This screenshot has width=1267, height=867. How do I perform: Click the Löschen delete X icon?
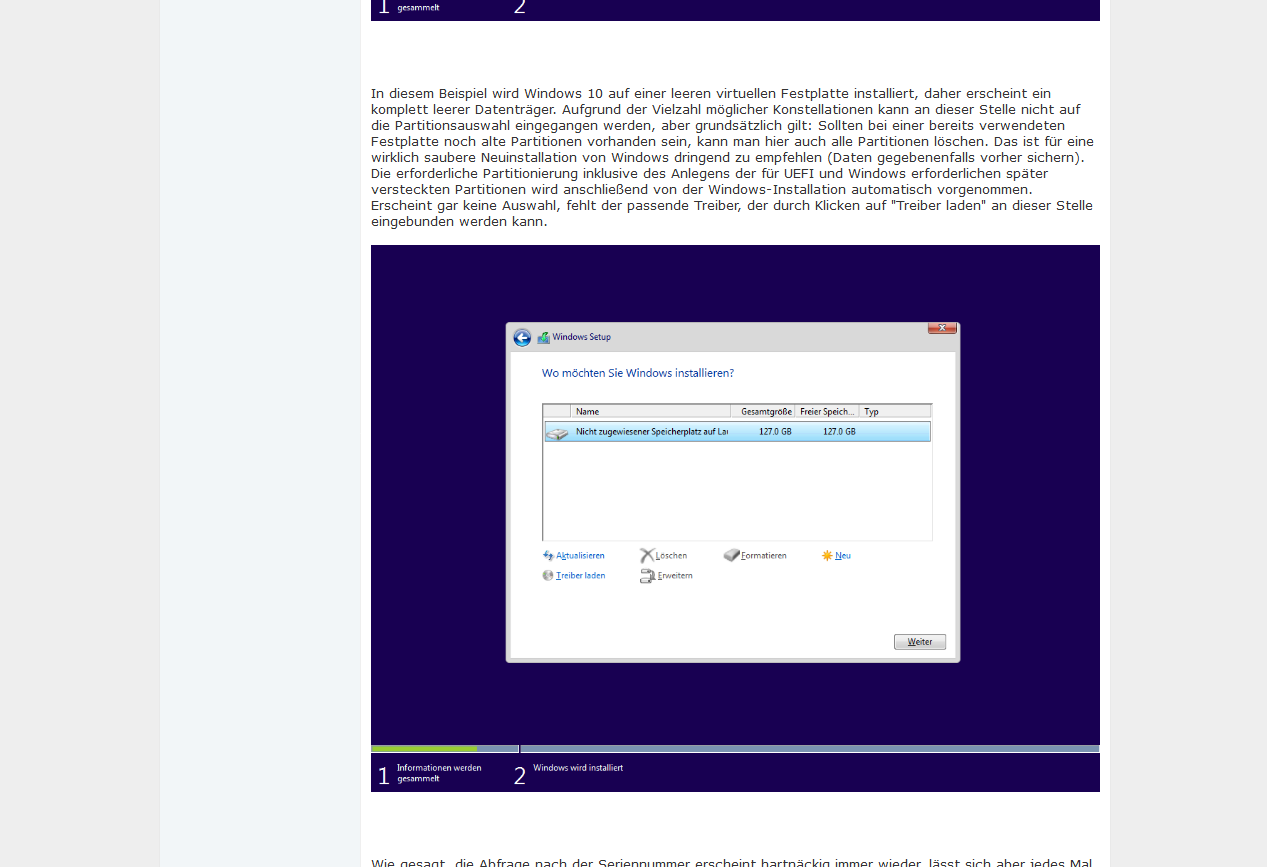pos(647,555)
